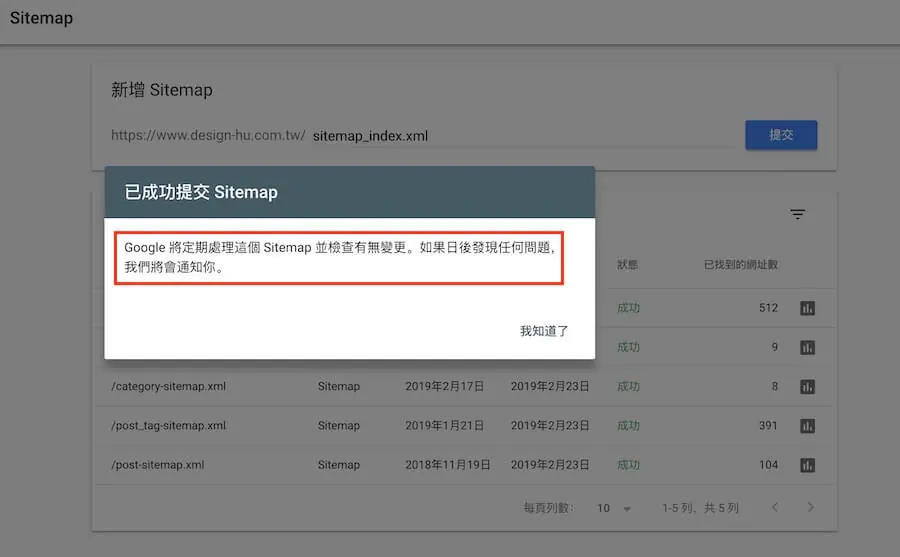This screenshot has width=900, height=557.
Task: Go to previous page with left chevron
Action: click(775, 507)
